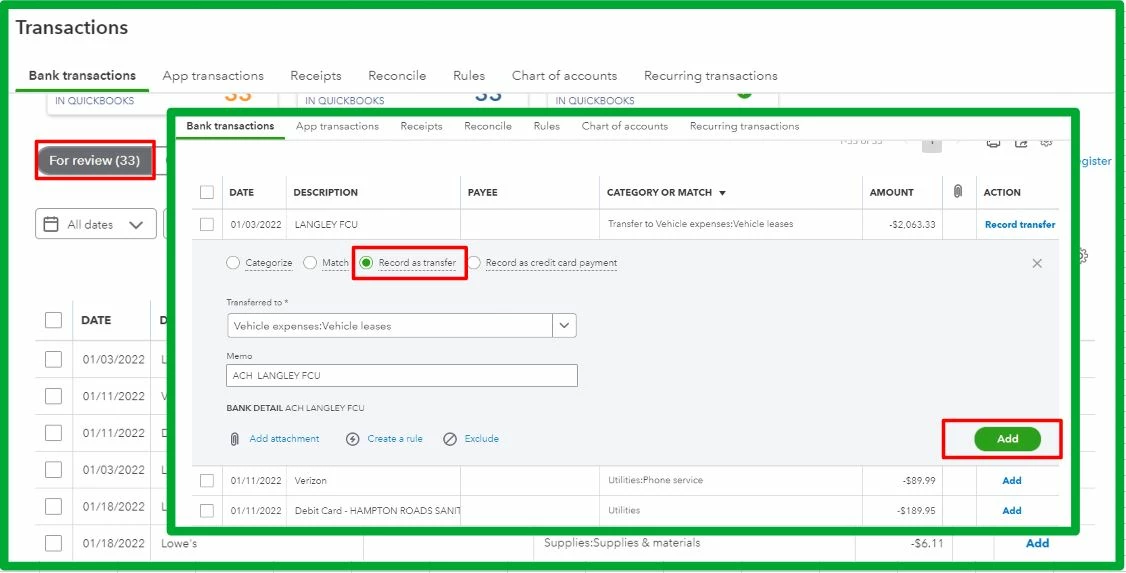Tick the select-all checkbox beside outer DATE header
Screen dimensions: 1126x573
pos(53,320)
